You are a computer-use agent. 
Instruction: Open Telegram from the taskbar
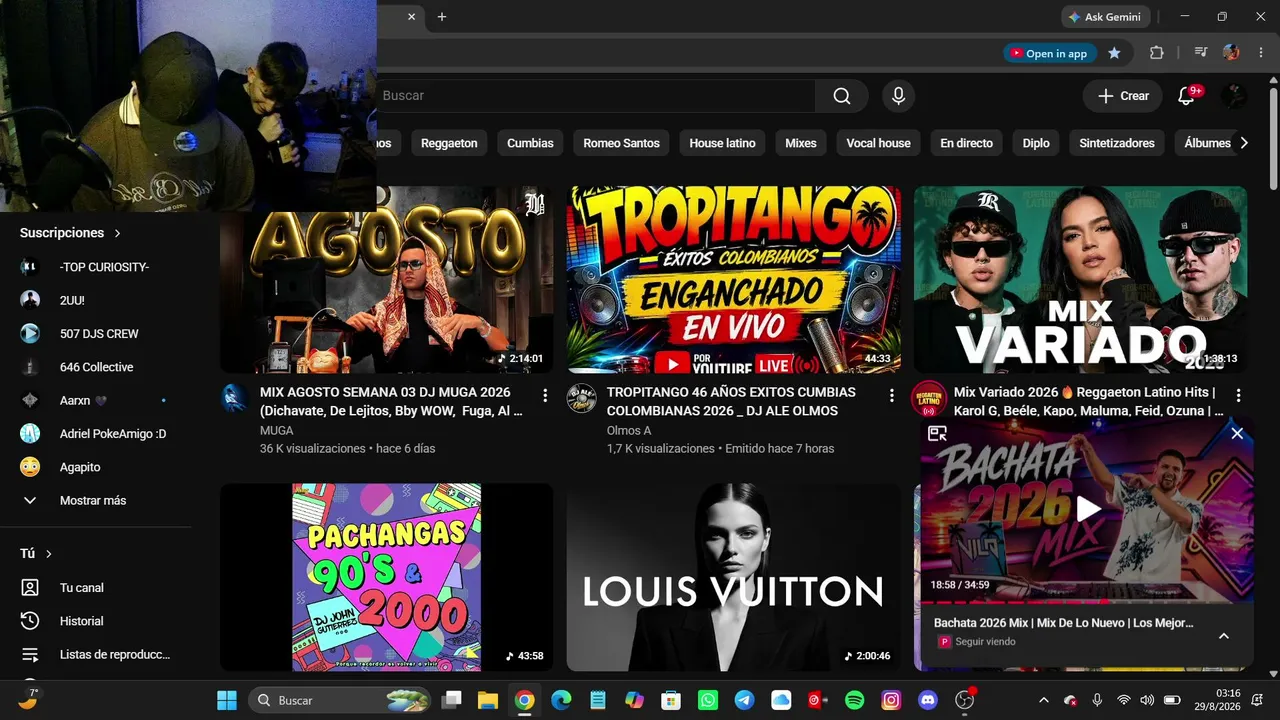point(745,700)
